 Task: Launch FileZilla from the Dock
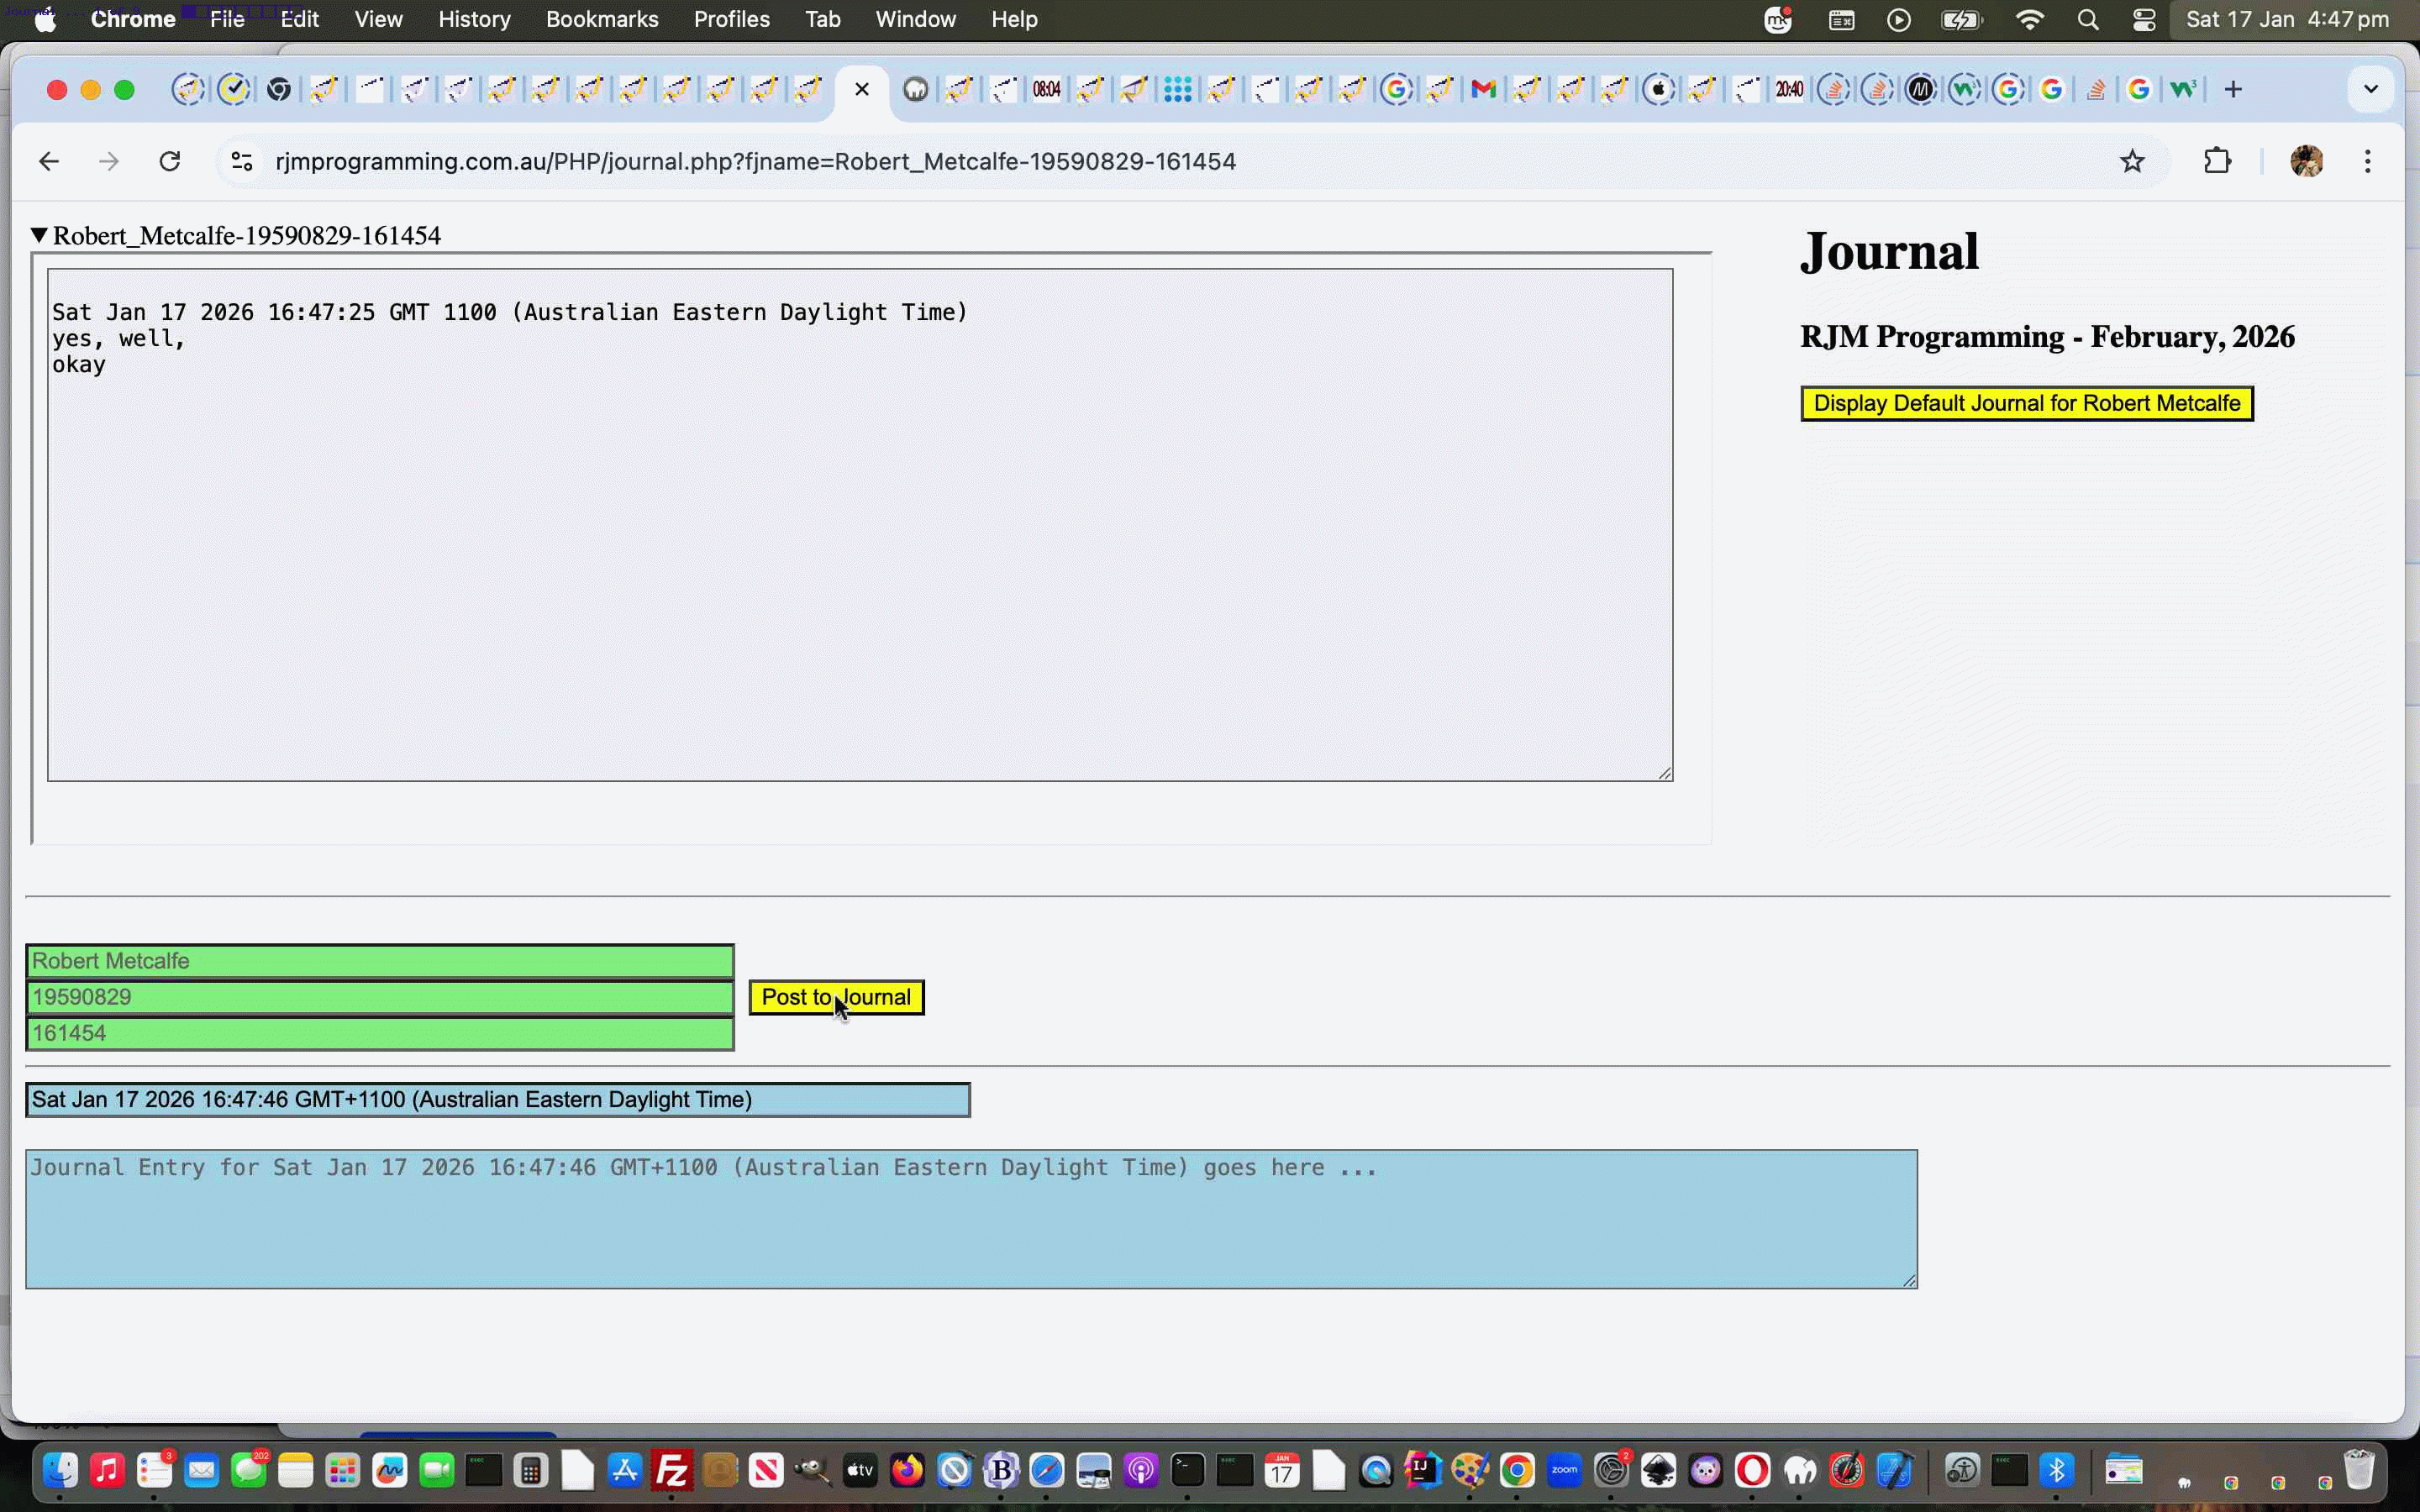pos(672,1470)
